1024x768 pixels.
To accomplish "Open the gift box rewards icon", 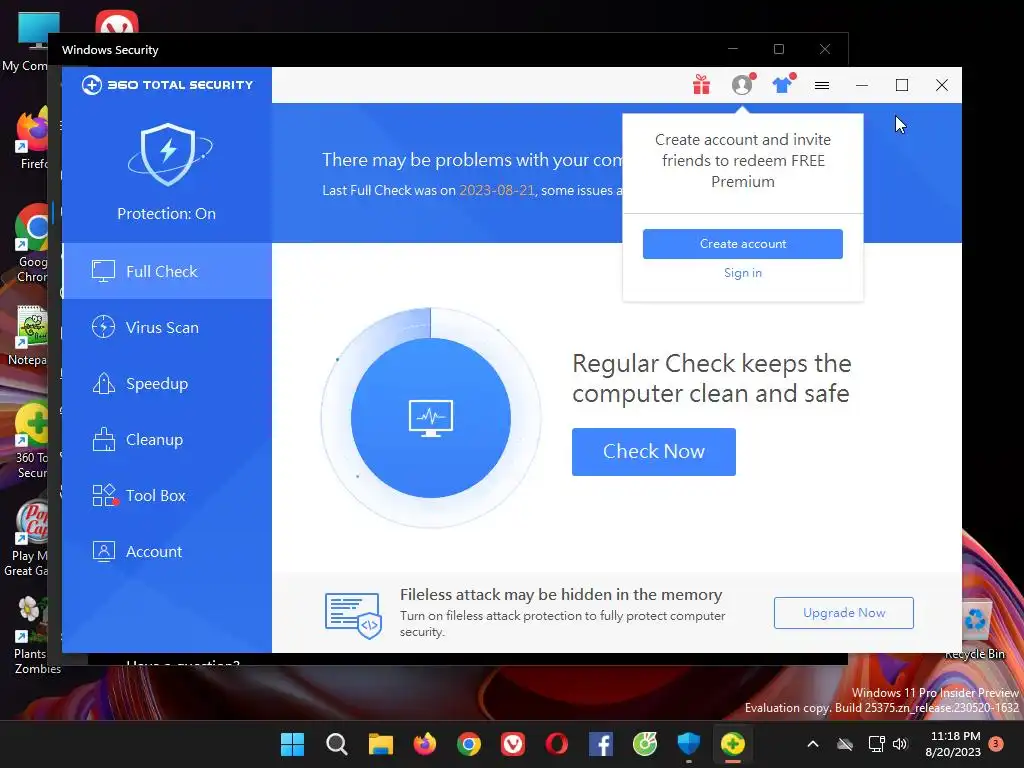I will pos(701,85).
